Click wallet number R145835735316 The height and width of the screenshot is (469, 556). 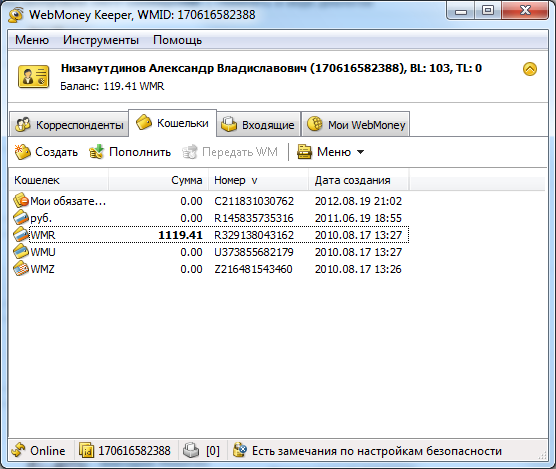(x=254, y=218)
